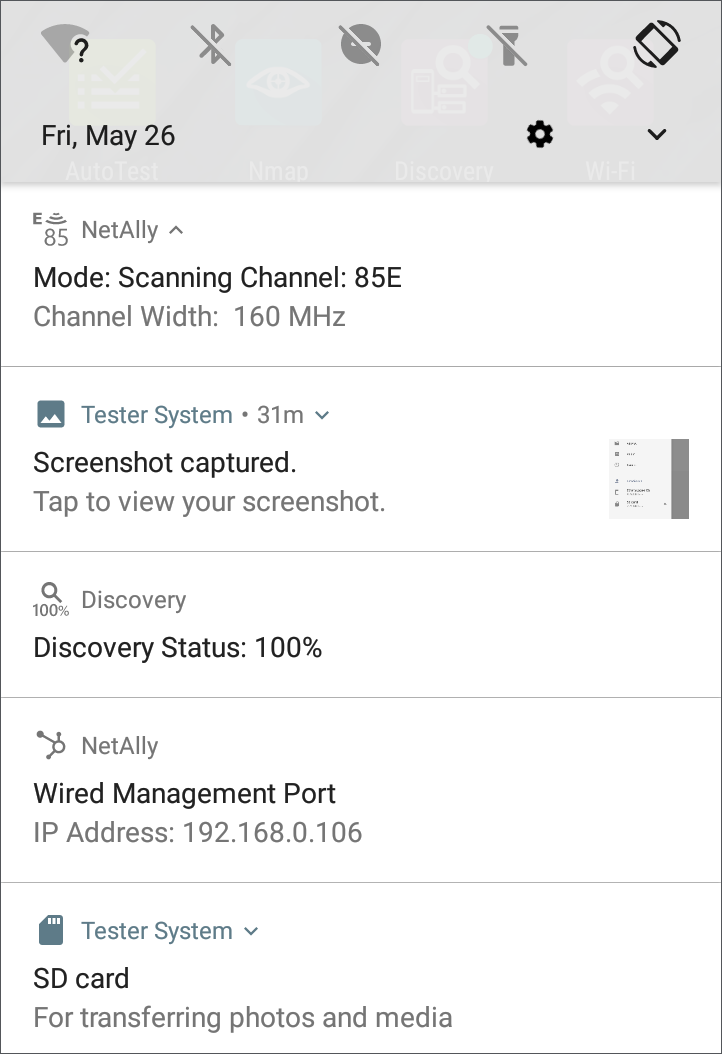Open settings with the gear icon
722x1054 pixels.
click(540, 134)
